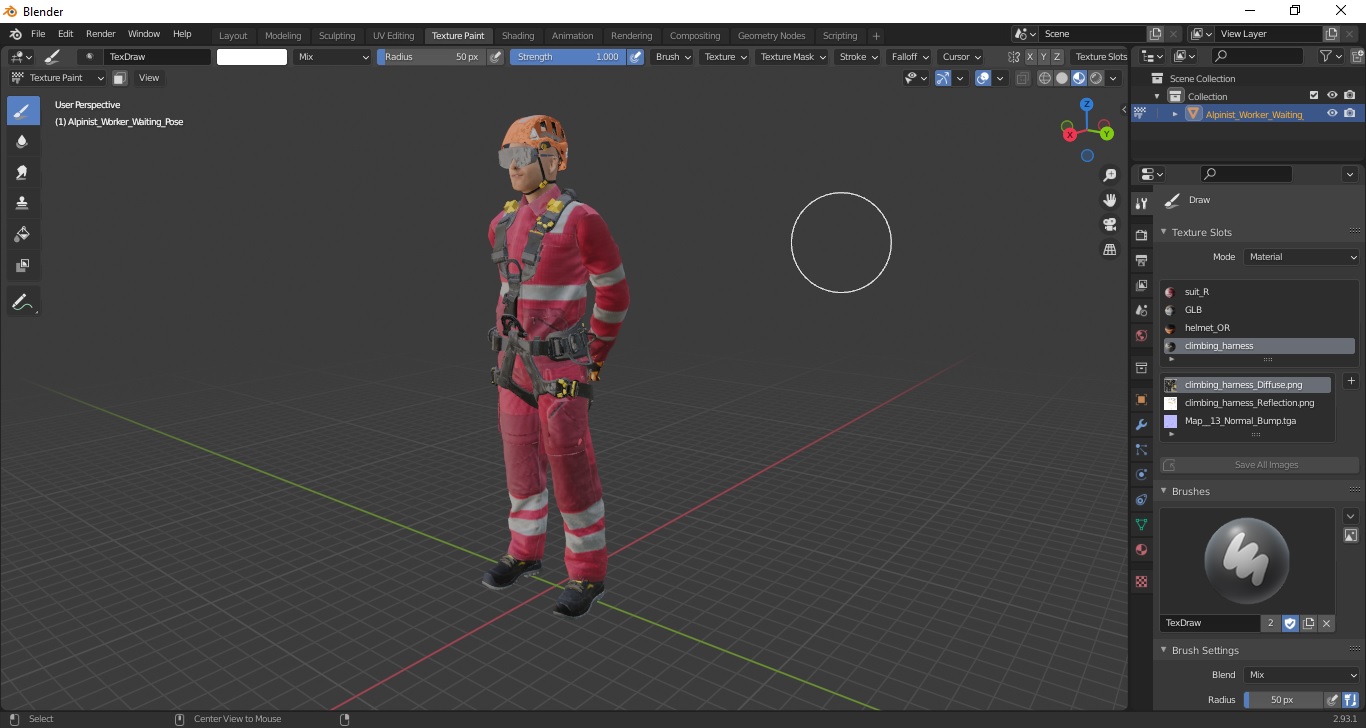
Task: Toggle Y axis symmetry
Action: click(x=1044, y=57)
